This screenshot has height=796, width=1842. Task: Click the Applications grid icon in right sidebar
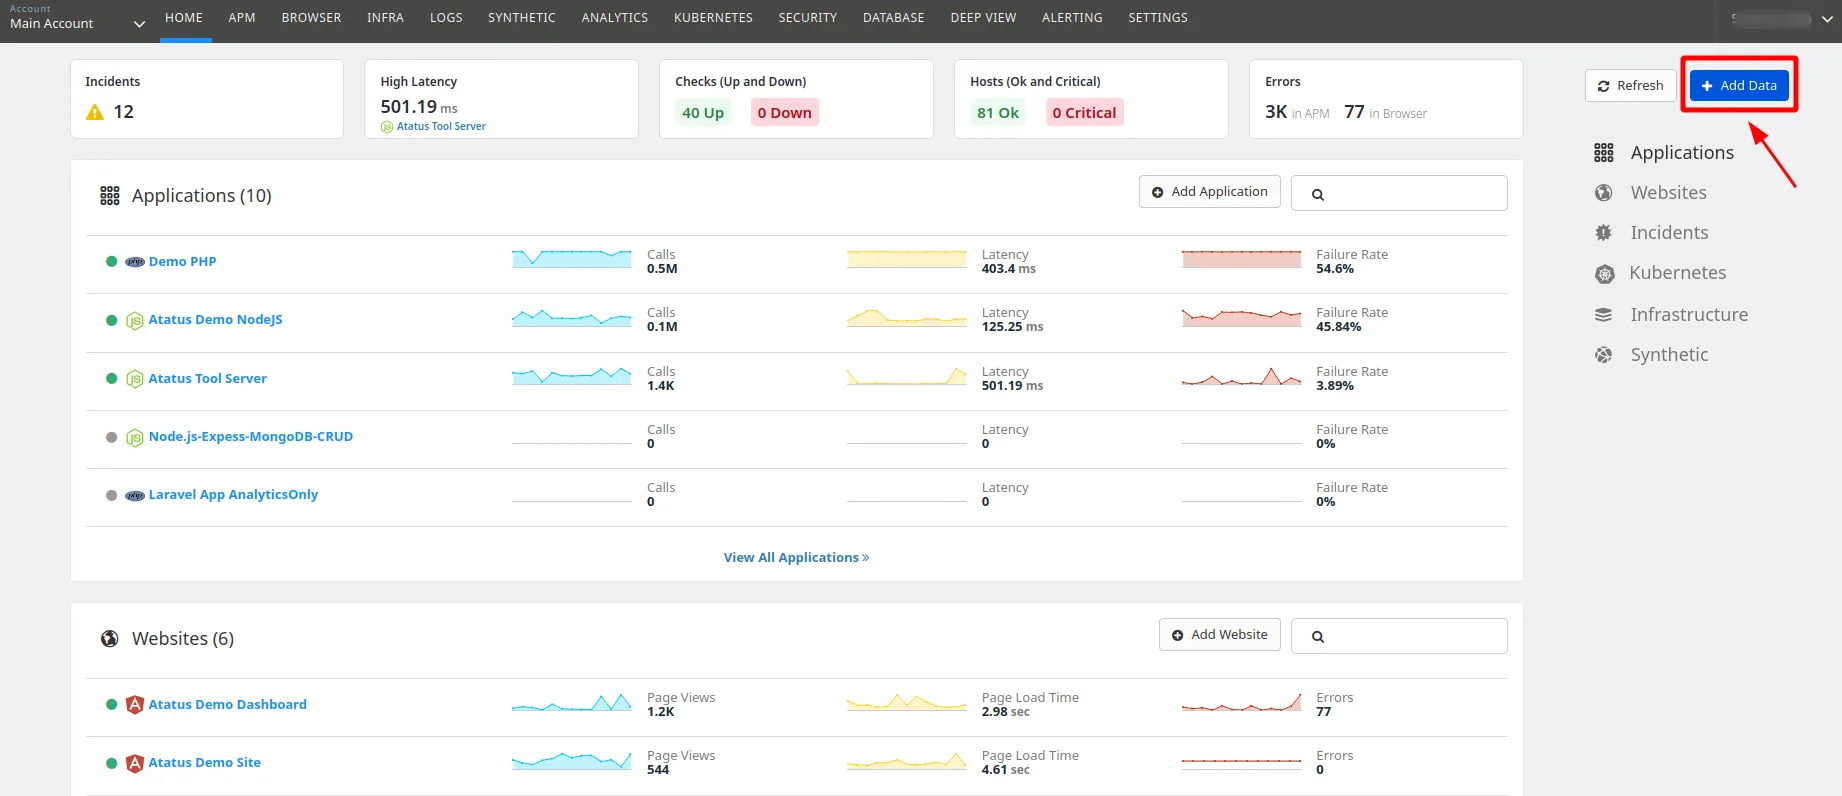pyautogui.click(x=1604, y=152)
